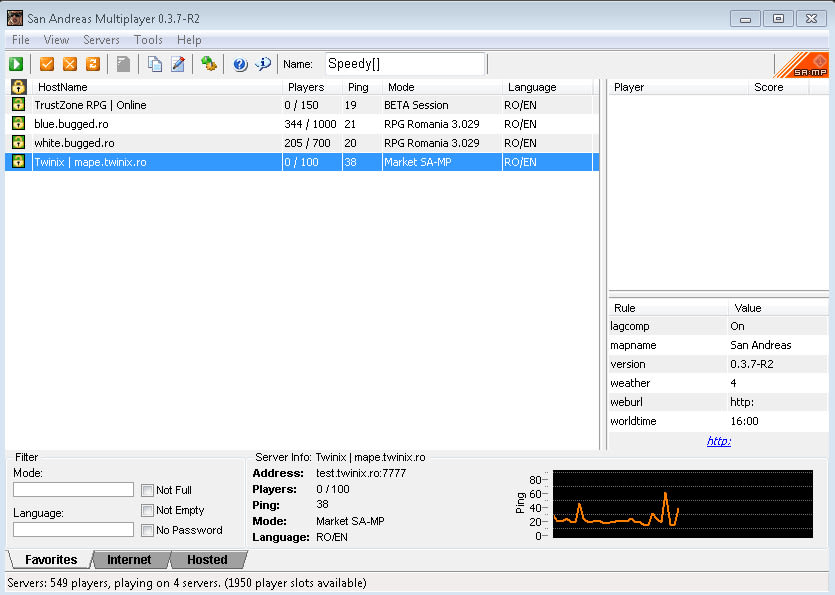Screen dimensions: 835x595
Task: Click the About info icon
Action: [263, 64]
